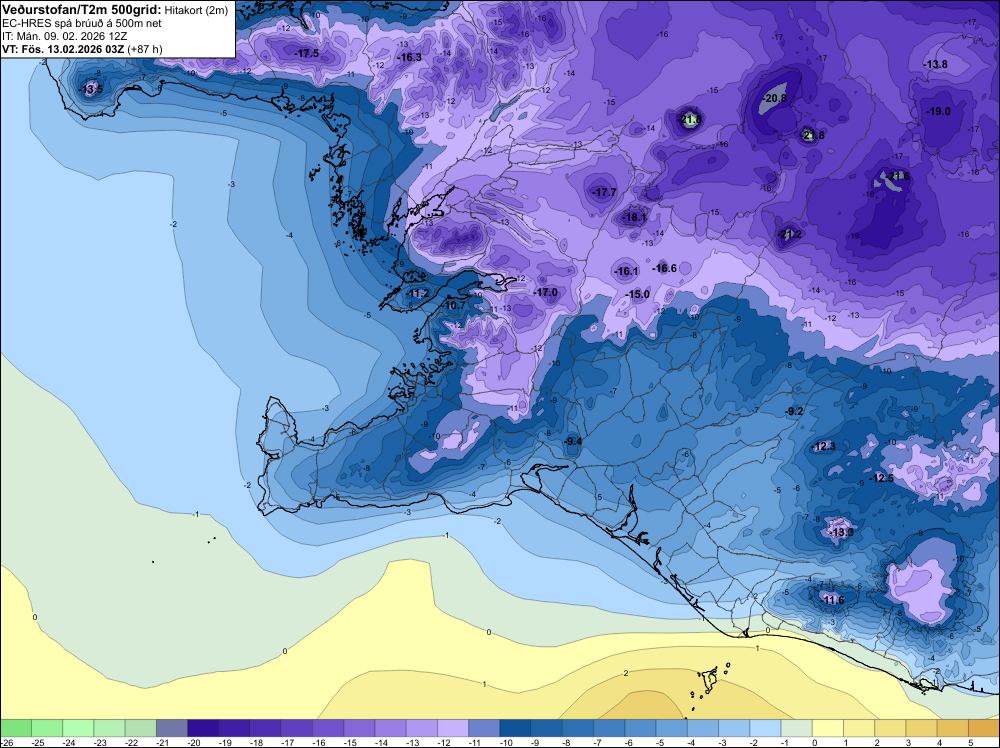Click the -21.2 temperature label on map
The image size is (1000, 748).
790,235
